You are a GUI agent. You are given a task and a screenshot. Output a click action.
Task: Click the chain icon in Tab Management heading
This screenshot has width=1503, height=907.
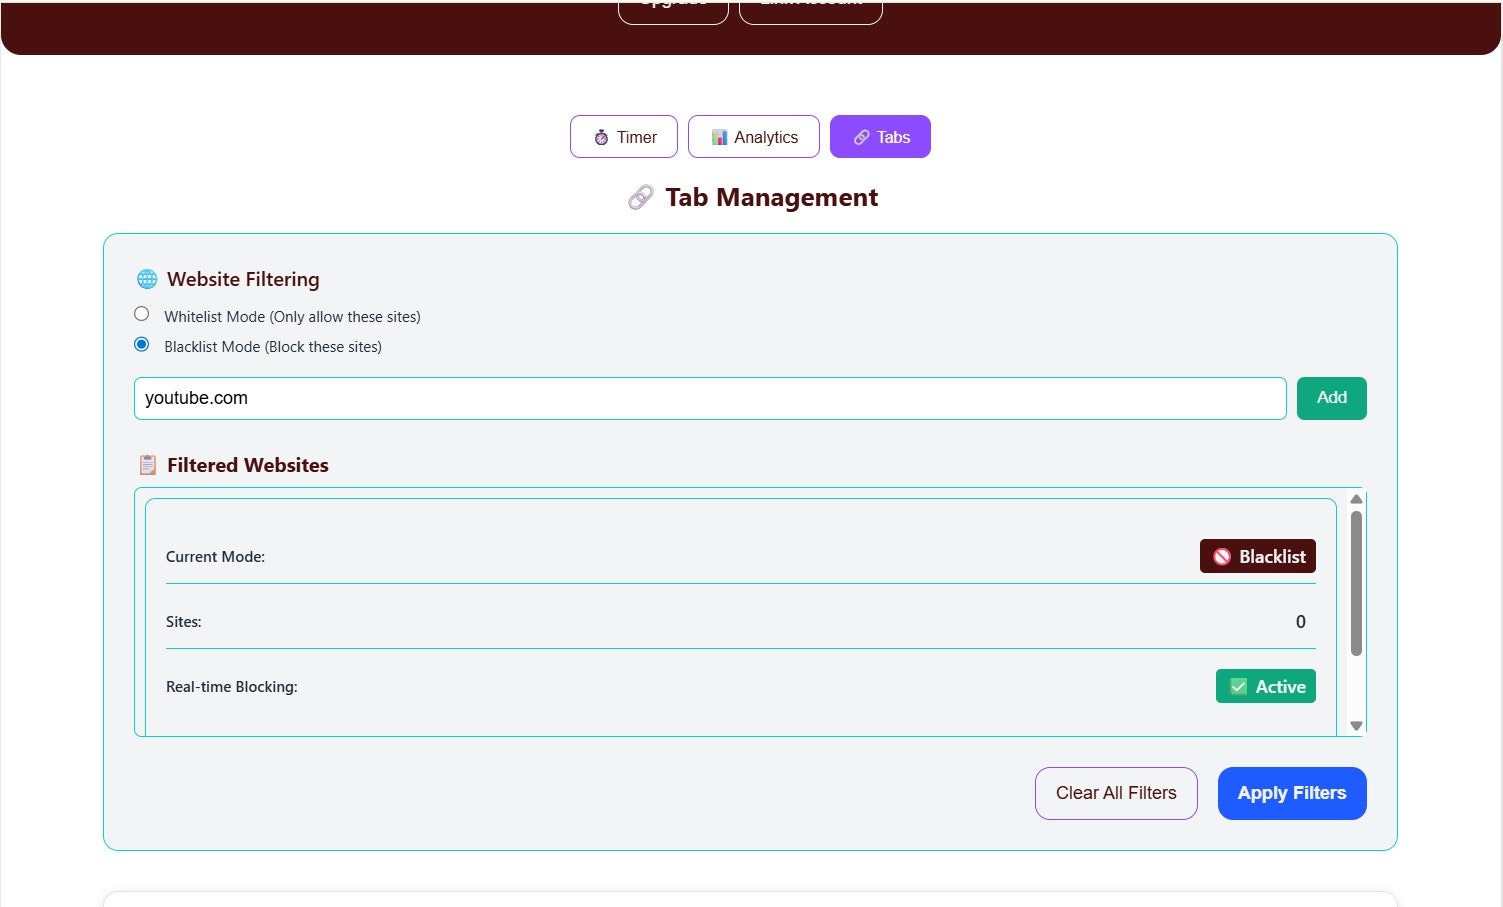click(639, 197)
